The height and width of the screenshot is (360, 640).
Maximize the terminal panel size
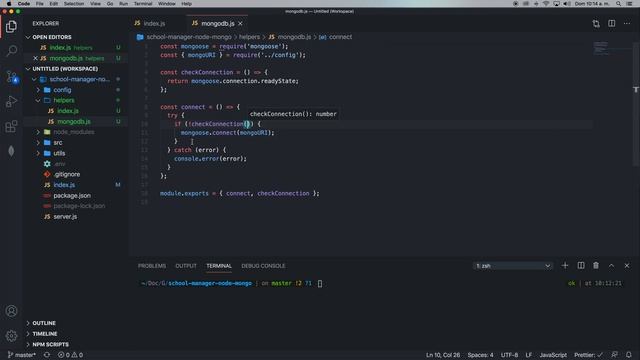pos(611,266)
